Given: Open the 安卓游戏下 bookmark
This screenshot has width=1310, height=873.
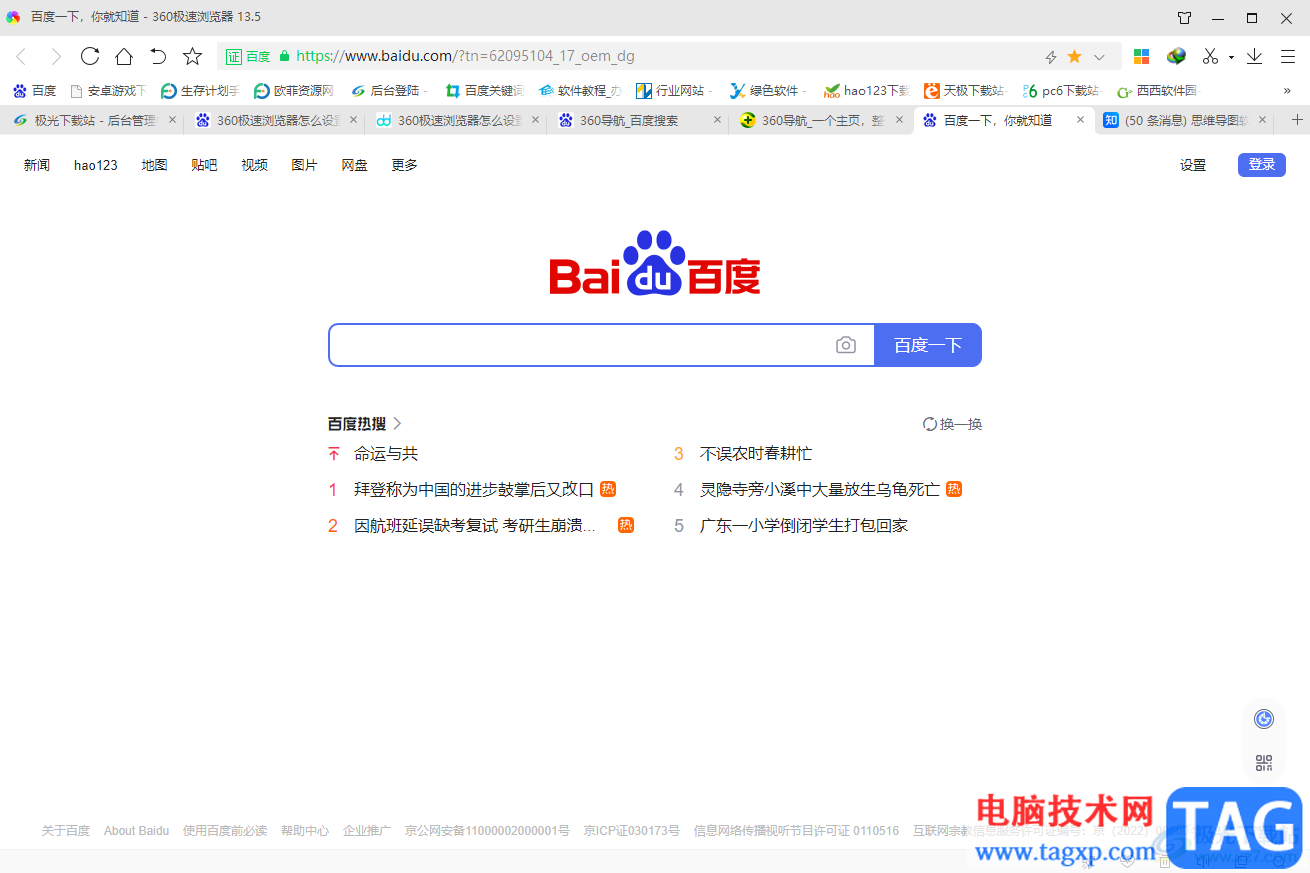Looking at the screenshot, I should click(108, 91).
